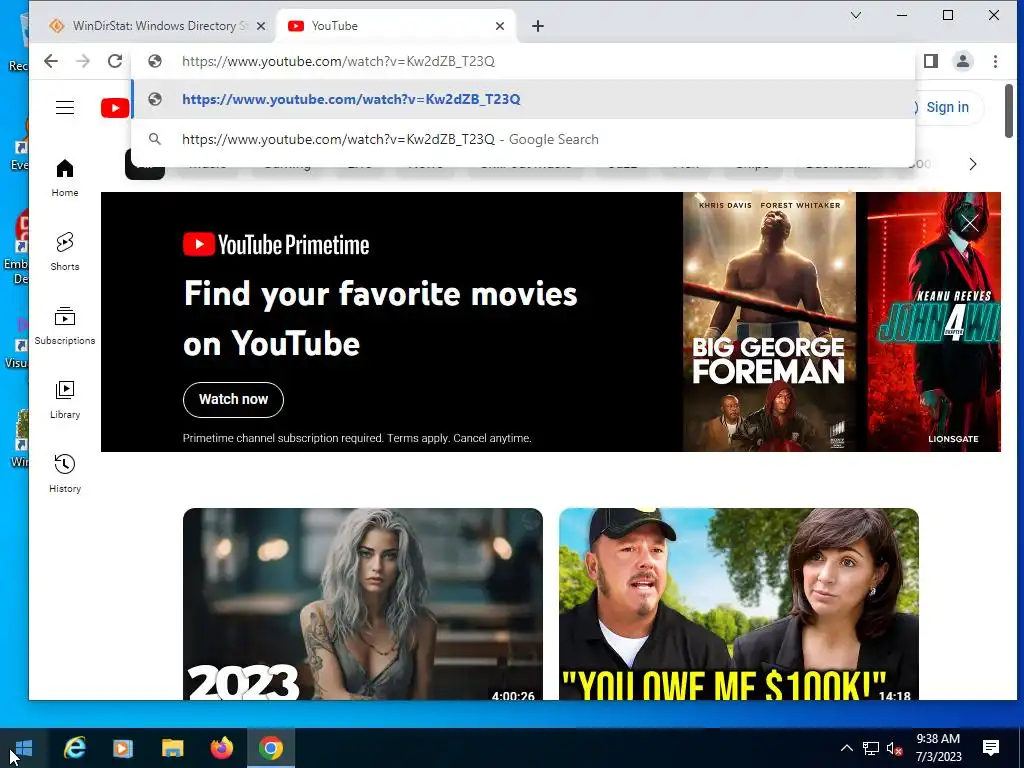Open the YouTube hamburger guide menu

(65, 108)
